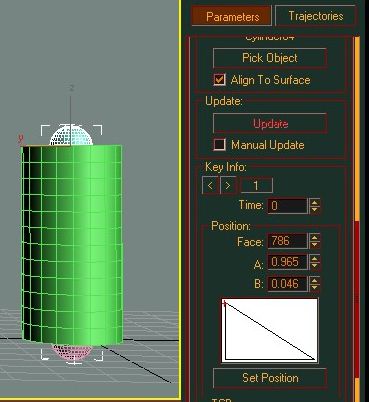369x402 pixels.
Task: Click the Set Position button
Action: tap(270, 378)
